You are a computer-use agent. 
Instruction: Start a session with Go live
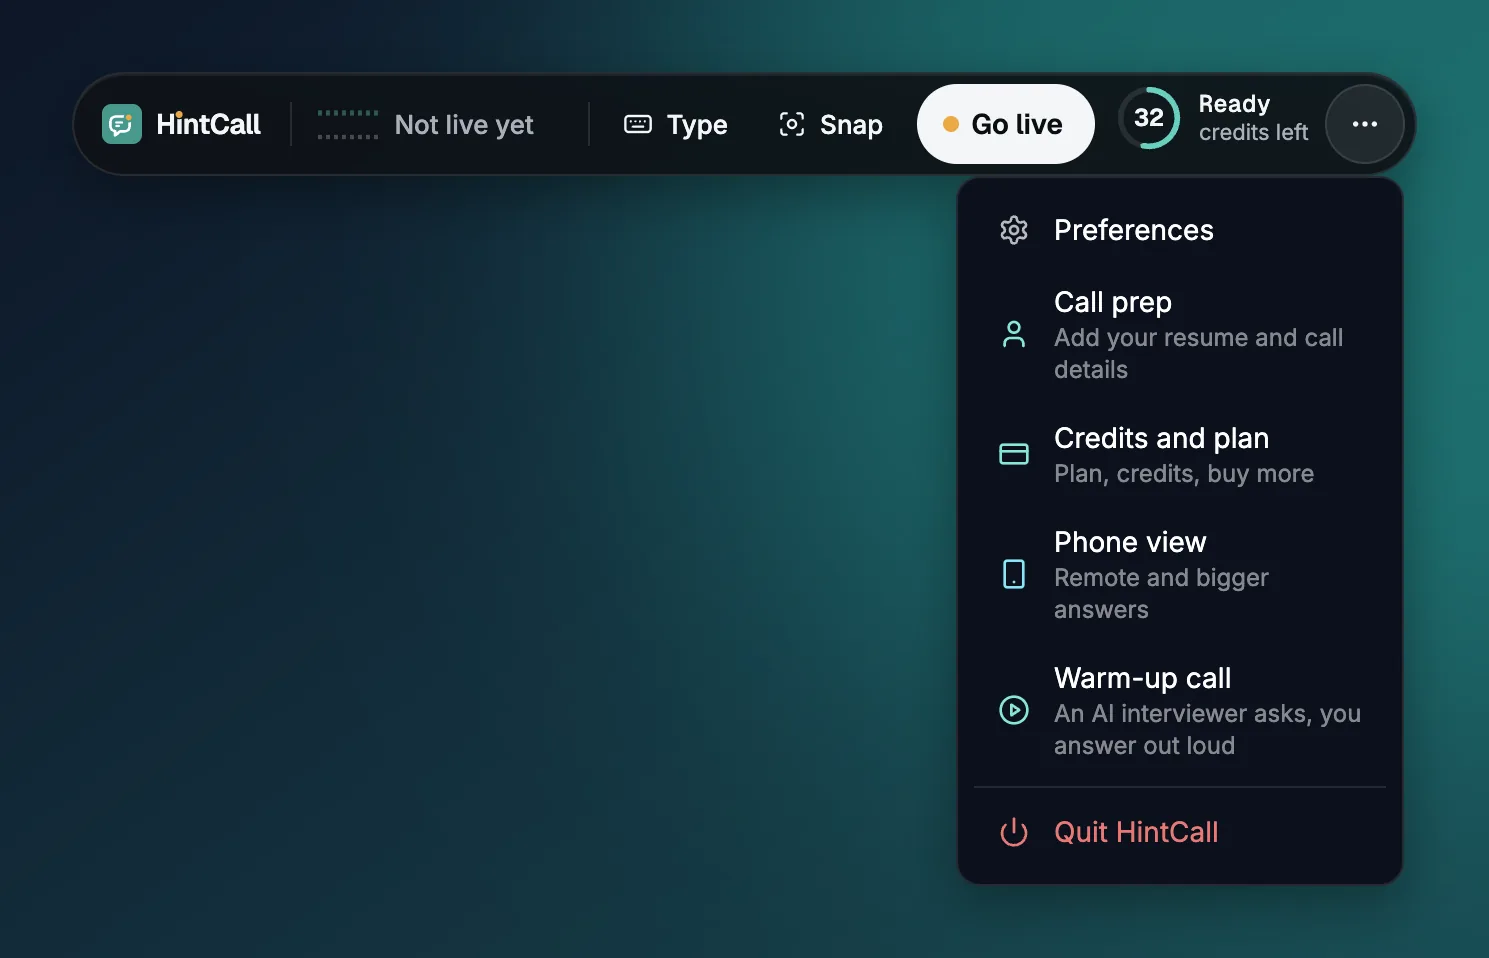(1005, 124)
